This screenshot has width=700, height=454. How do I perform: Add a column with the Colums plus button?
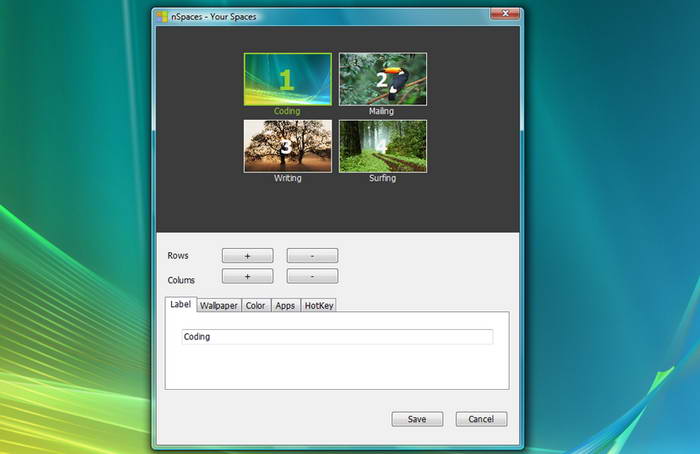click(248, 276)
